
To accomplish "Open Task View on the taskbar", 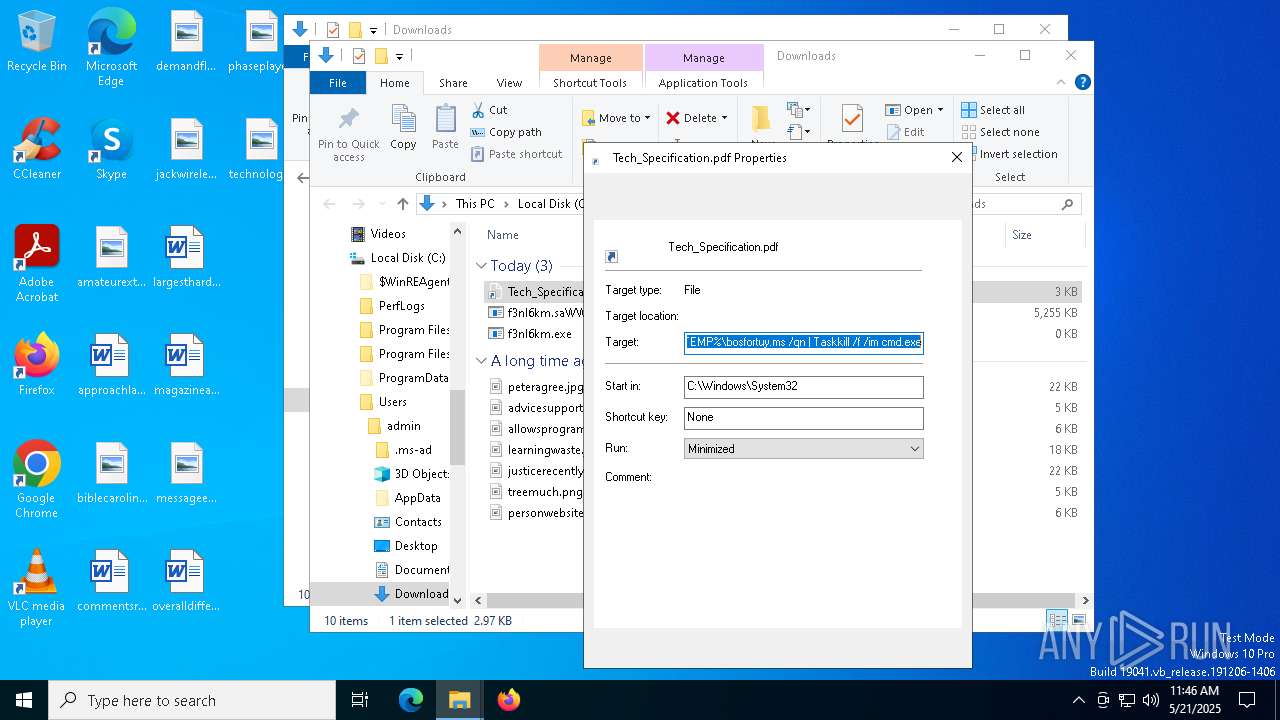I will coord(360,700).
